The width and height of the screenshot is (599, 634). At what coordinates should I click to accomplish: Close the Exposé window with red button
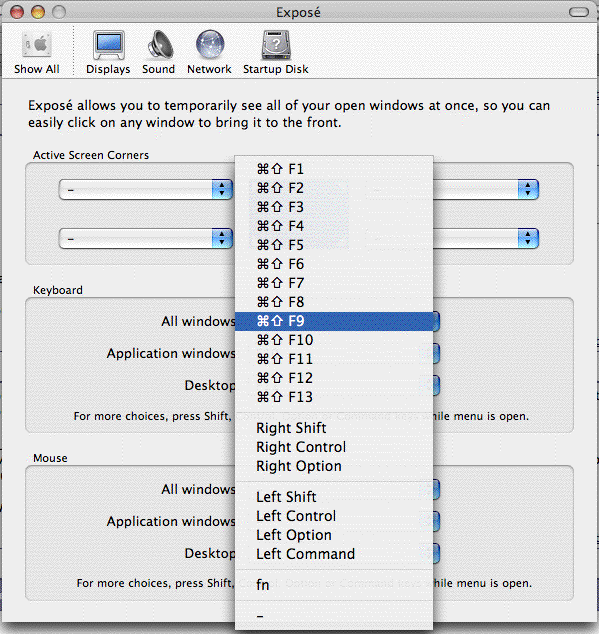17,12
